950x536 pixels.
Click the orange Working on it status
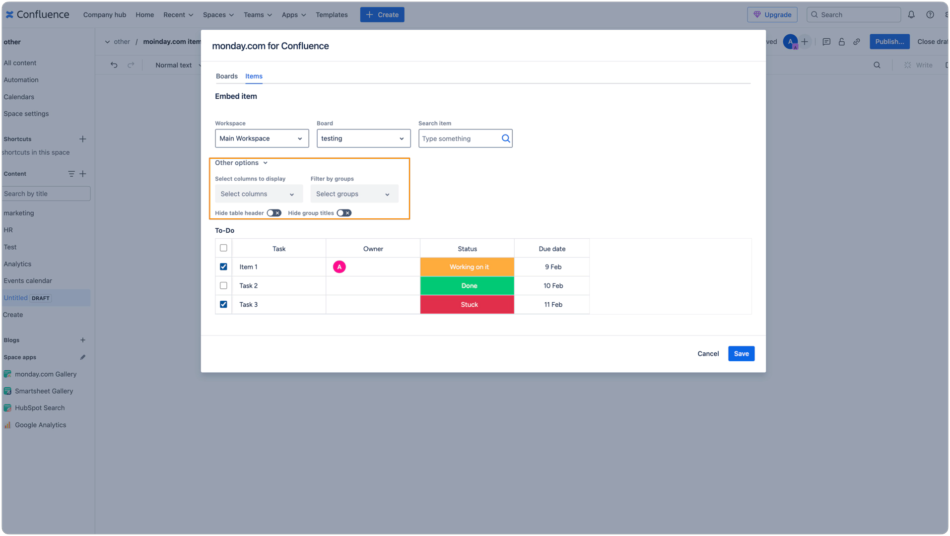point(467,266)
